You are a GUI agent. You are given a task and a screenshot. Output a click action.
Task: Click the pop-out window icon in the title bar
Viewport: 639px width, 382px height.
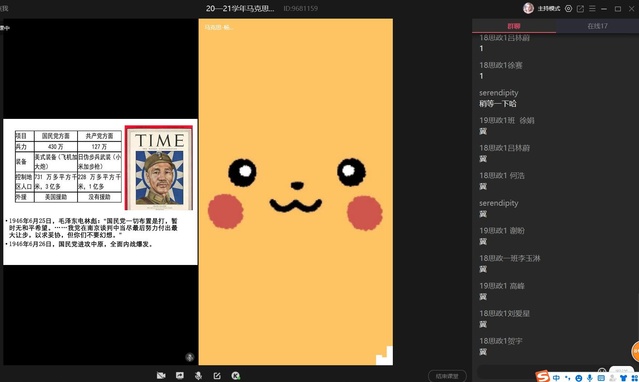pos(580,9)
